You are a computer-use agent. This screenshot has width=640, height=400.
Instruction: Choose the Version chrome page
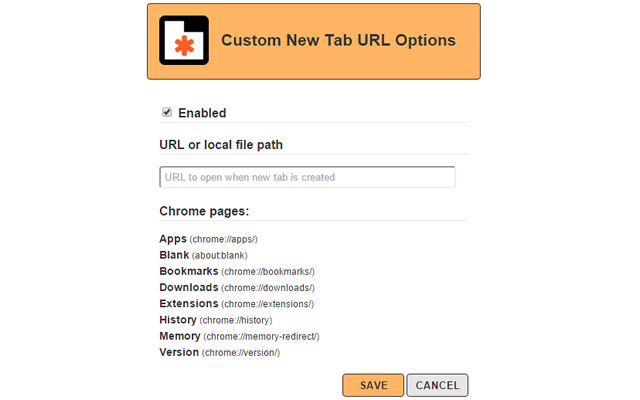tap(220, 353)
